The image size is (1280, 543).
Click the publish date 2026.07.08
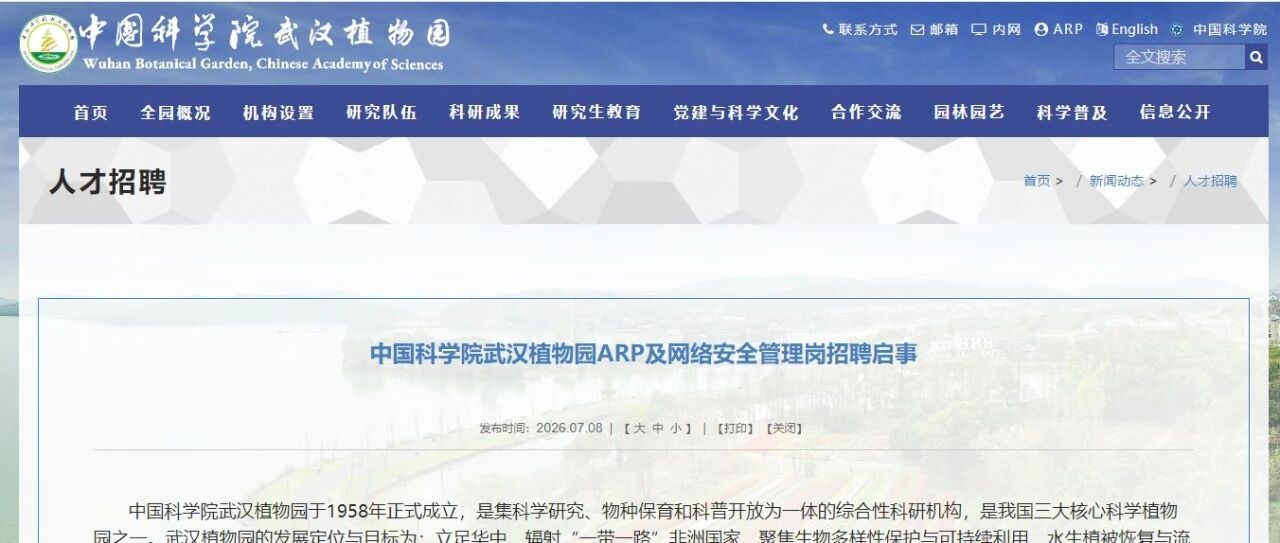569,428
